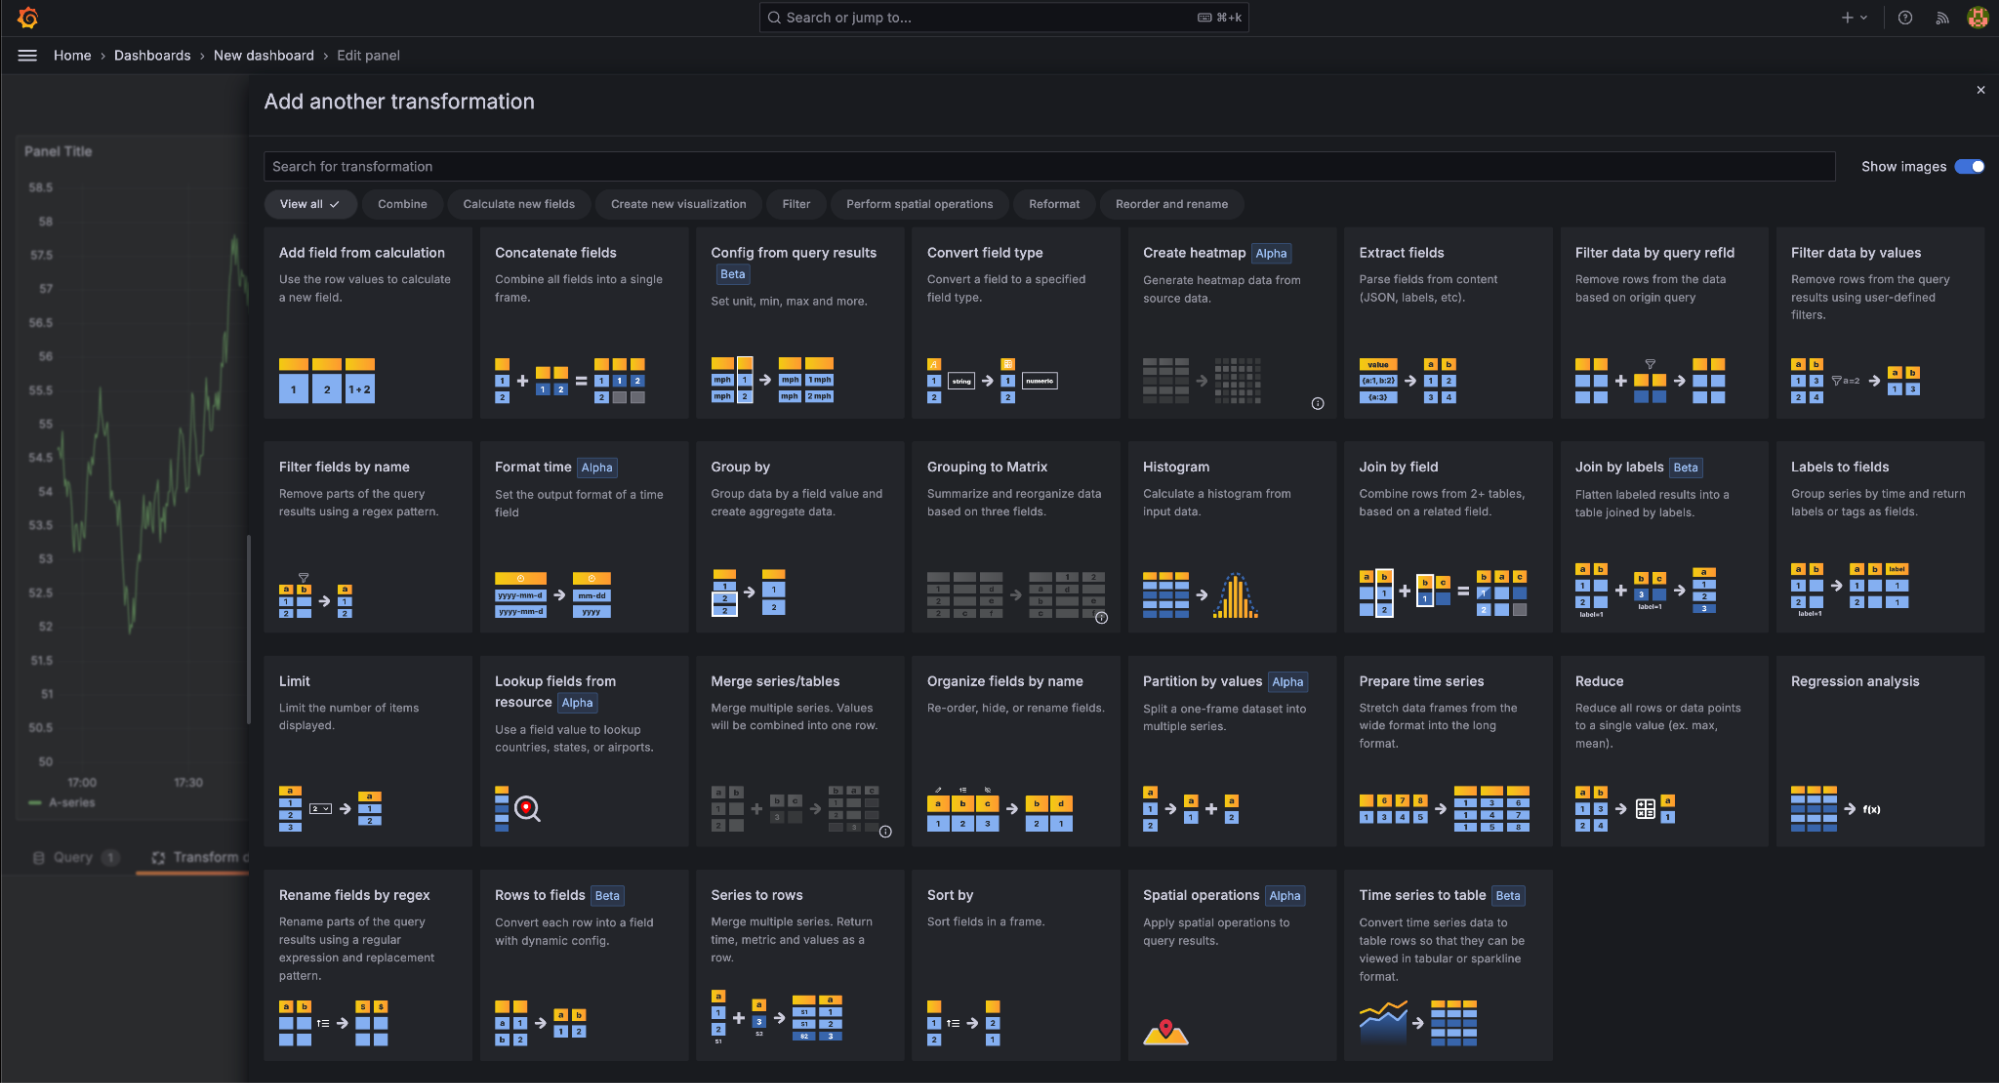
Task: Open the news RSS feed icon
Action: coord(1942,17)
